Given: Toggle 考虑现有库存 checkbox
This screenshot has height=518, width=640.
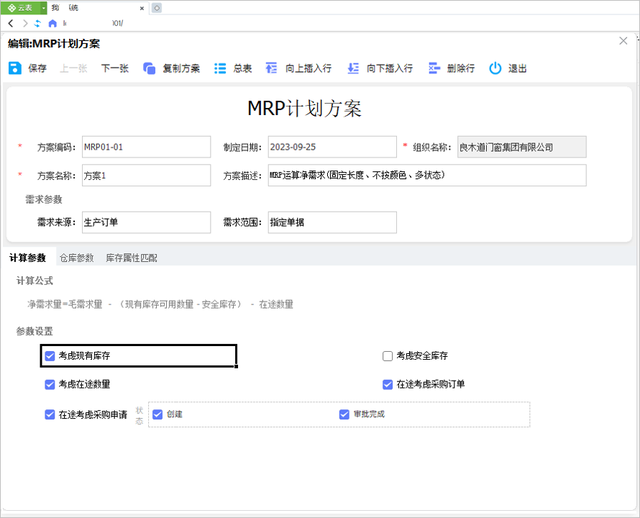Looking at the screenshot, I should 50,356.
